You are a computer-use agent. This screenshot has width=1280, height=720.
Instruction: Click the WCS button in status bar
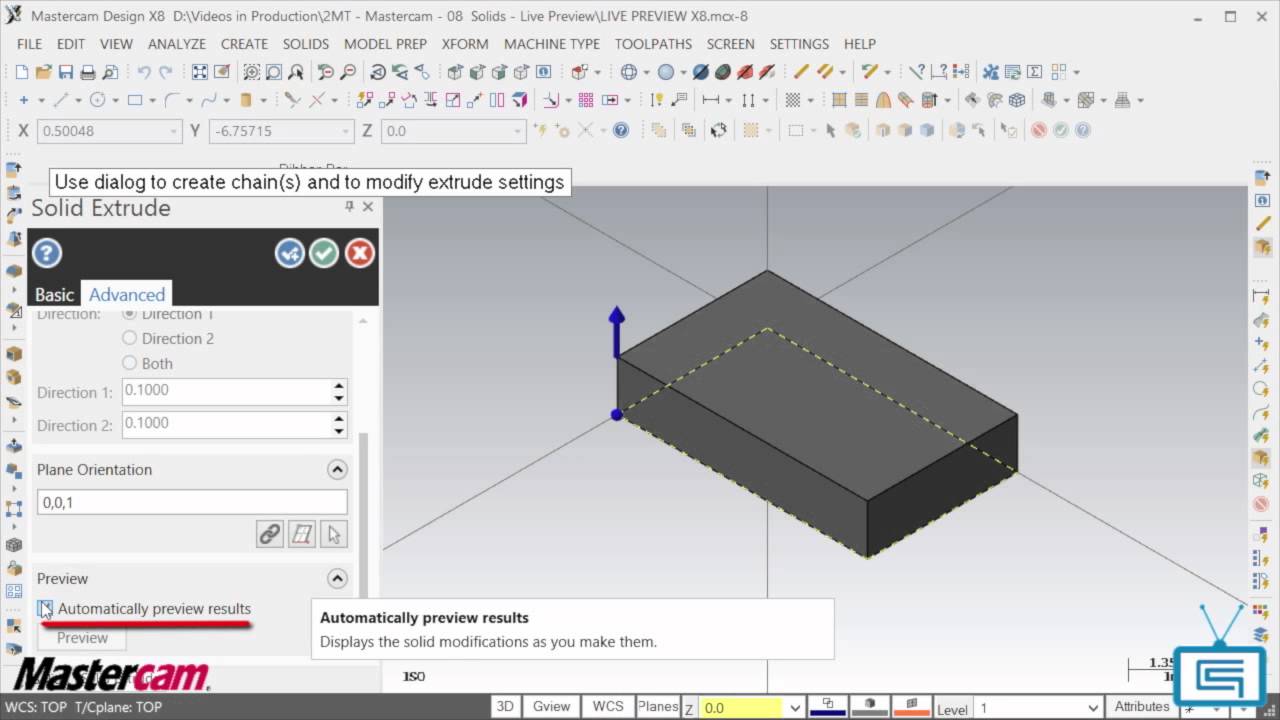point(608,706)
